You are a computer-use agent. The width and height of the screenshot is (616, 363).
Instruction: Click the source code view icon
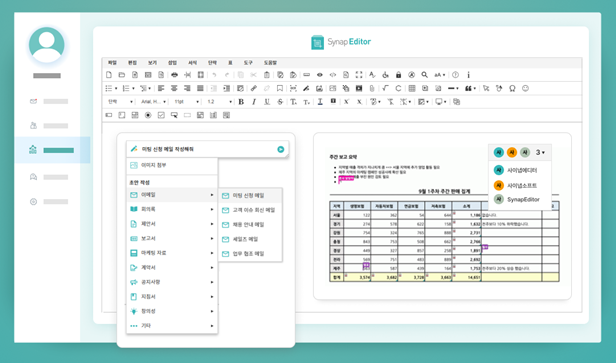333,75
